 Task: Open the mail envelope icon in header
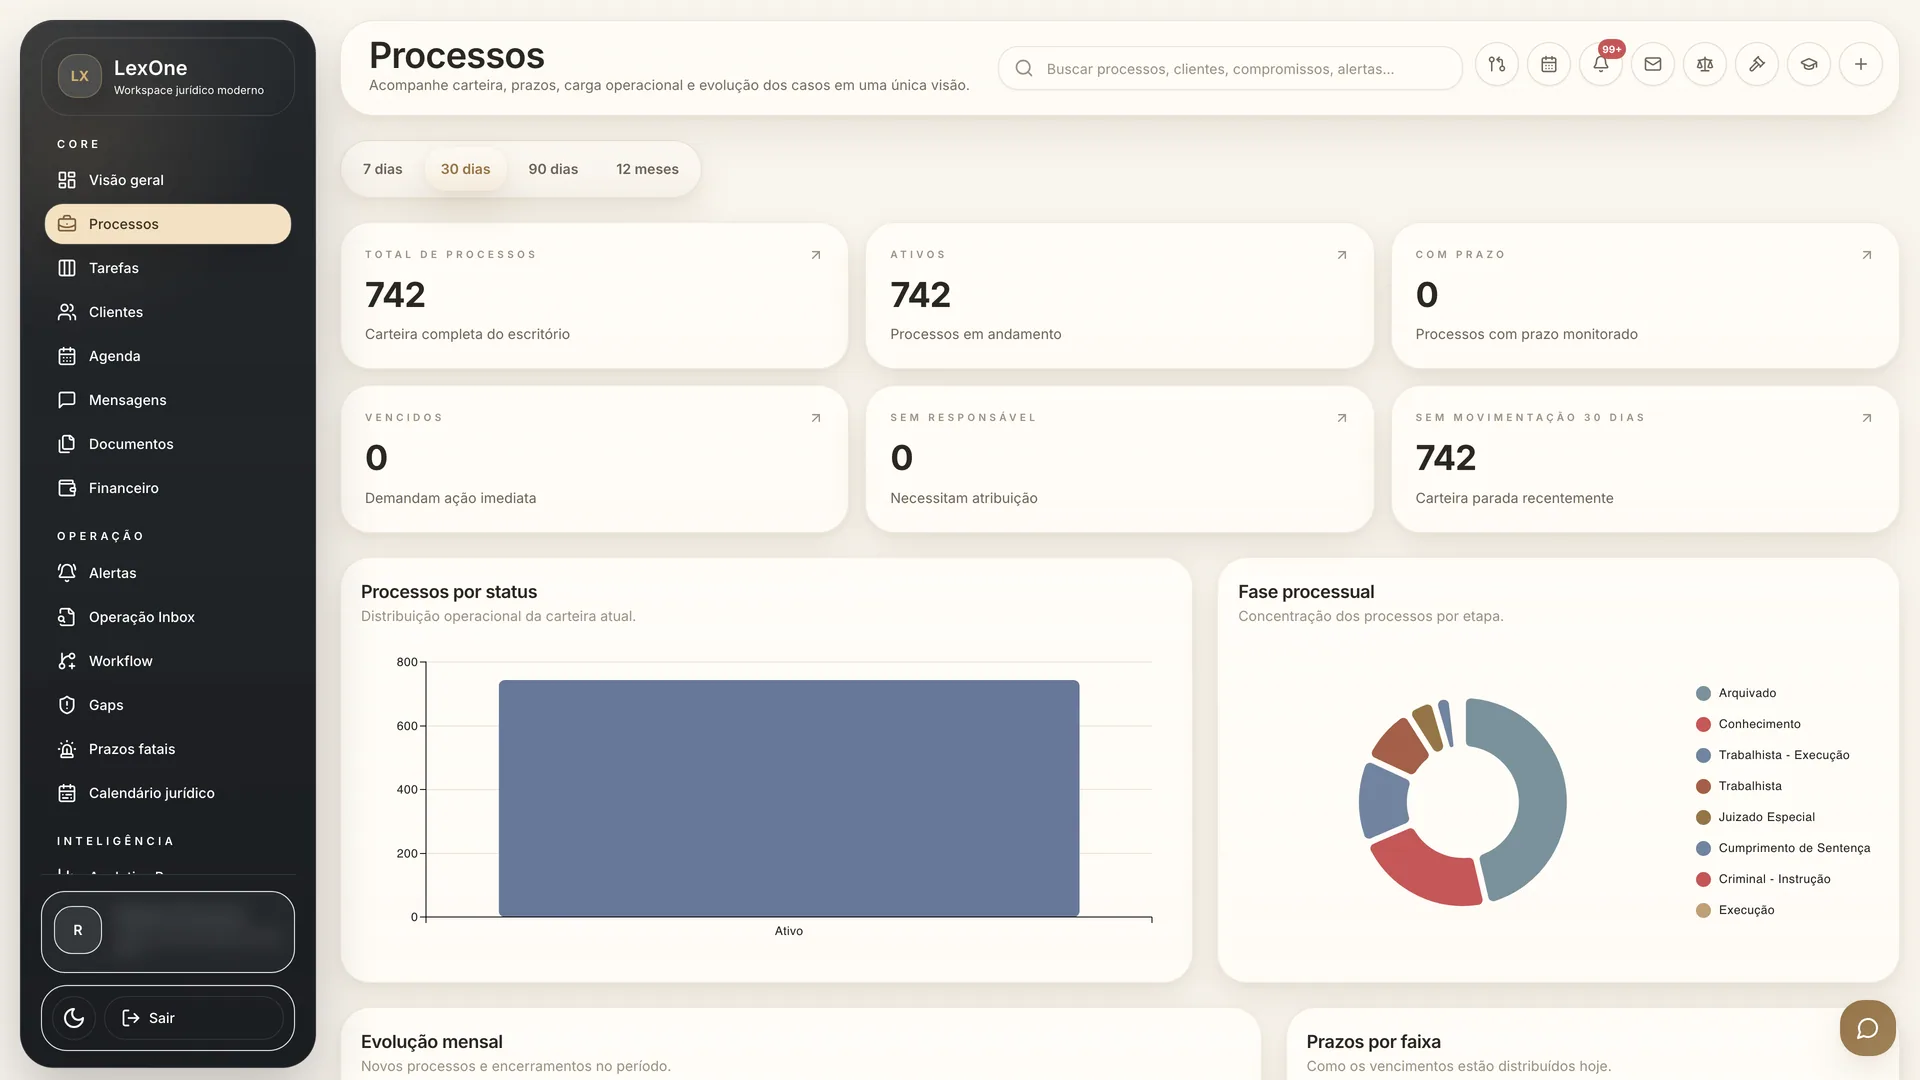click(x=1652, y=65)
